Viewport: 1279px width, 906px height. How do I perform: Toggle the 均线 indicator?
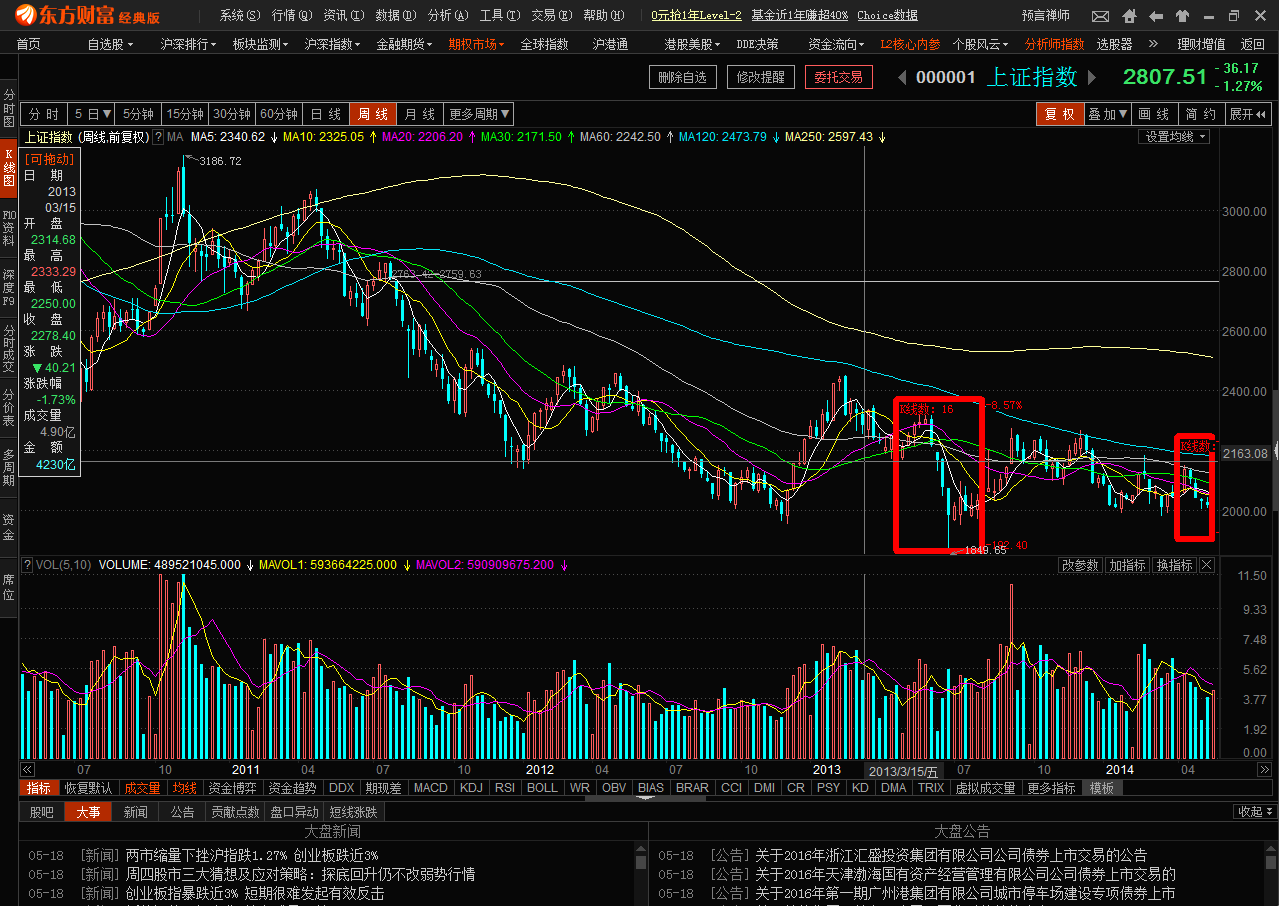185,788
